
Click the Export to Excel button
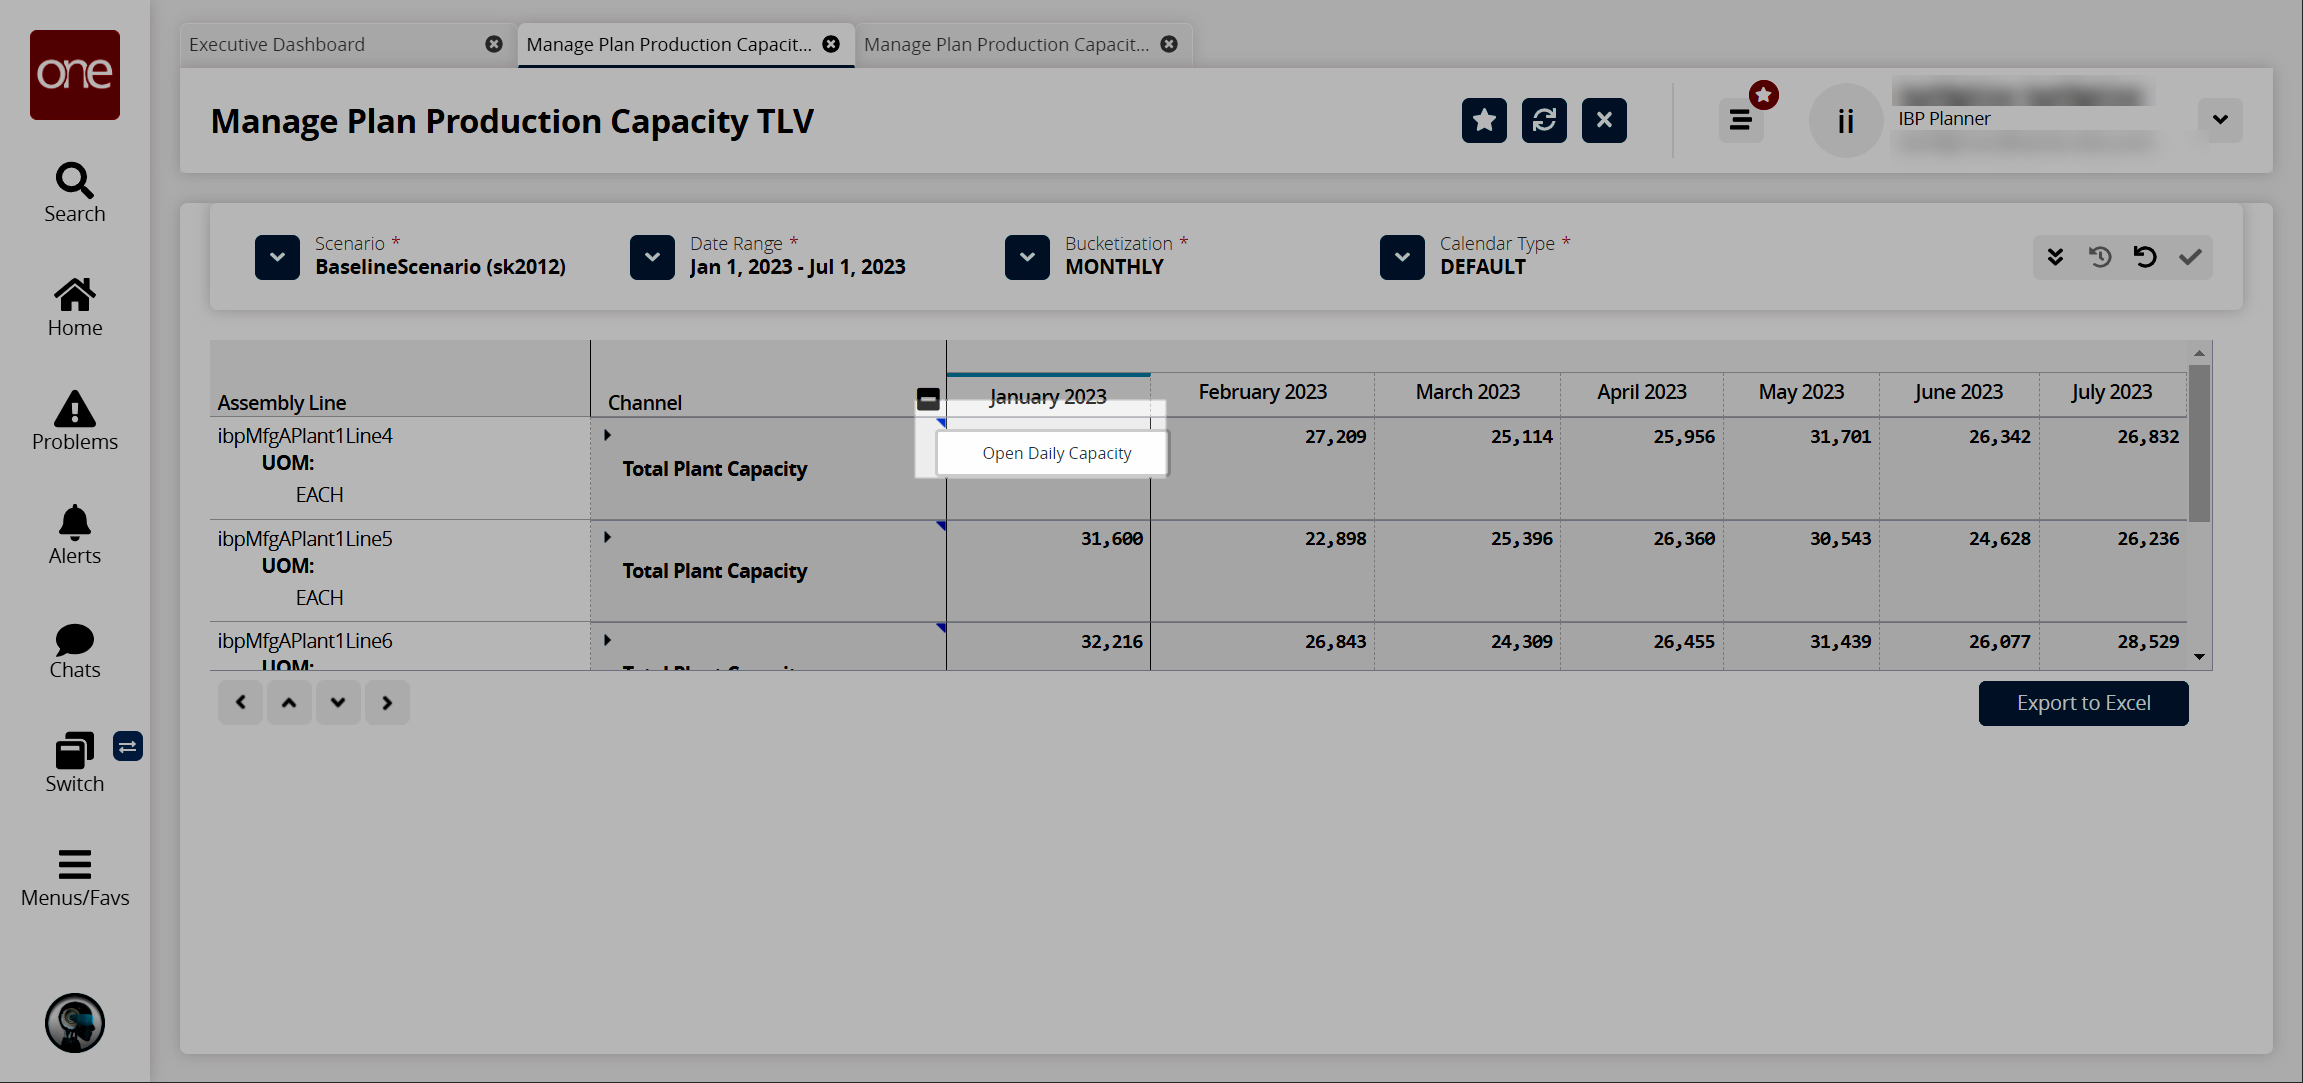click(2083, 703)
